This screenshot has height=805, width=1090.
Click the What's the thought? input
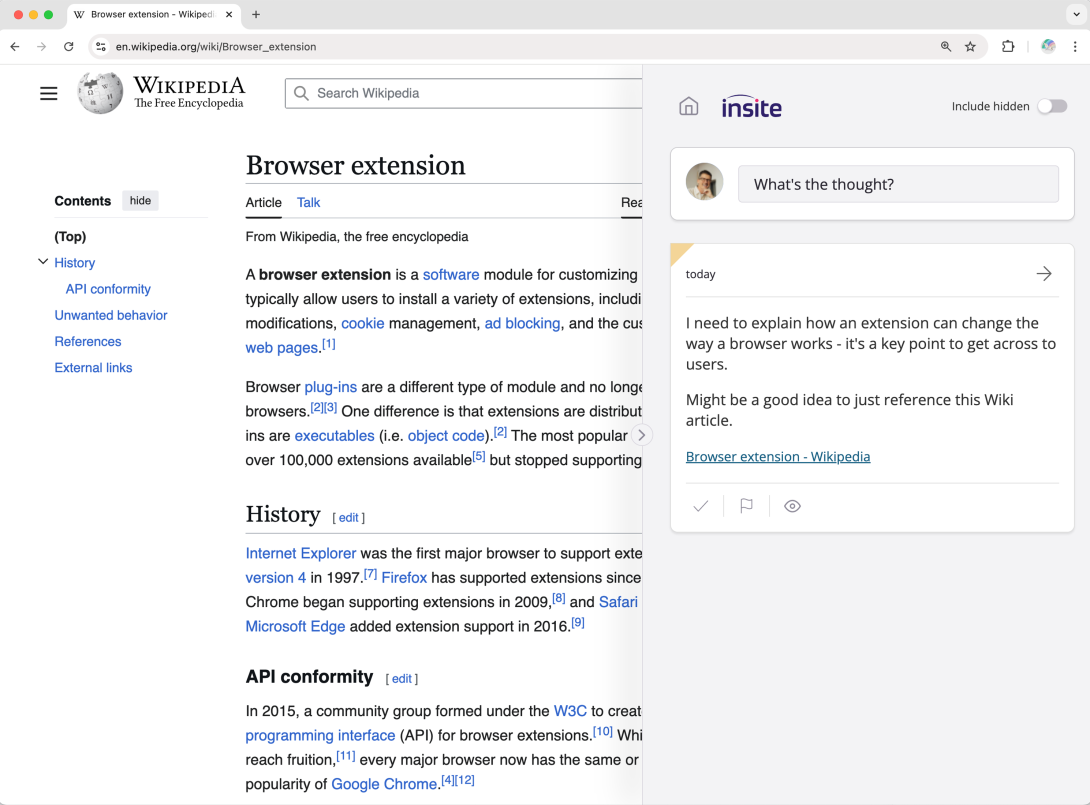tap(898, 184)
